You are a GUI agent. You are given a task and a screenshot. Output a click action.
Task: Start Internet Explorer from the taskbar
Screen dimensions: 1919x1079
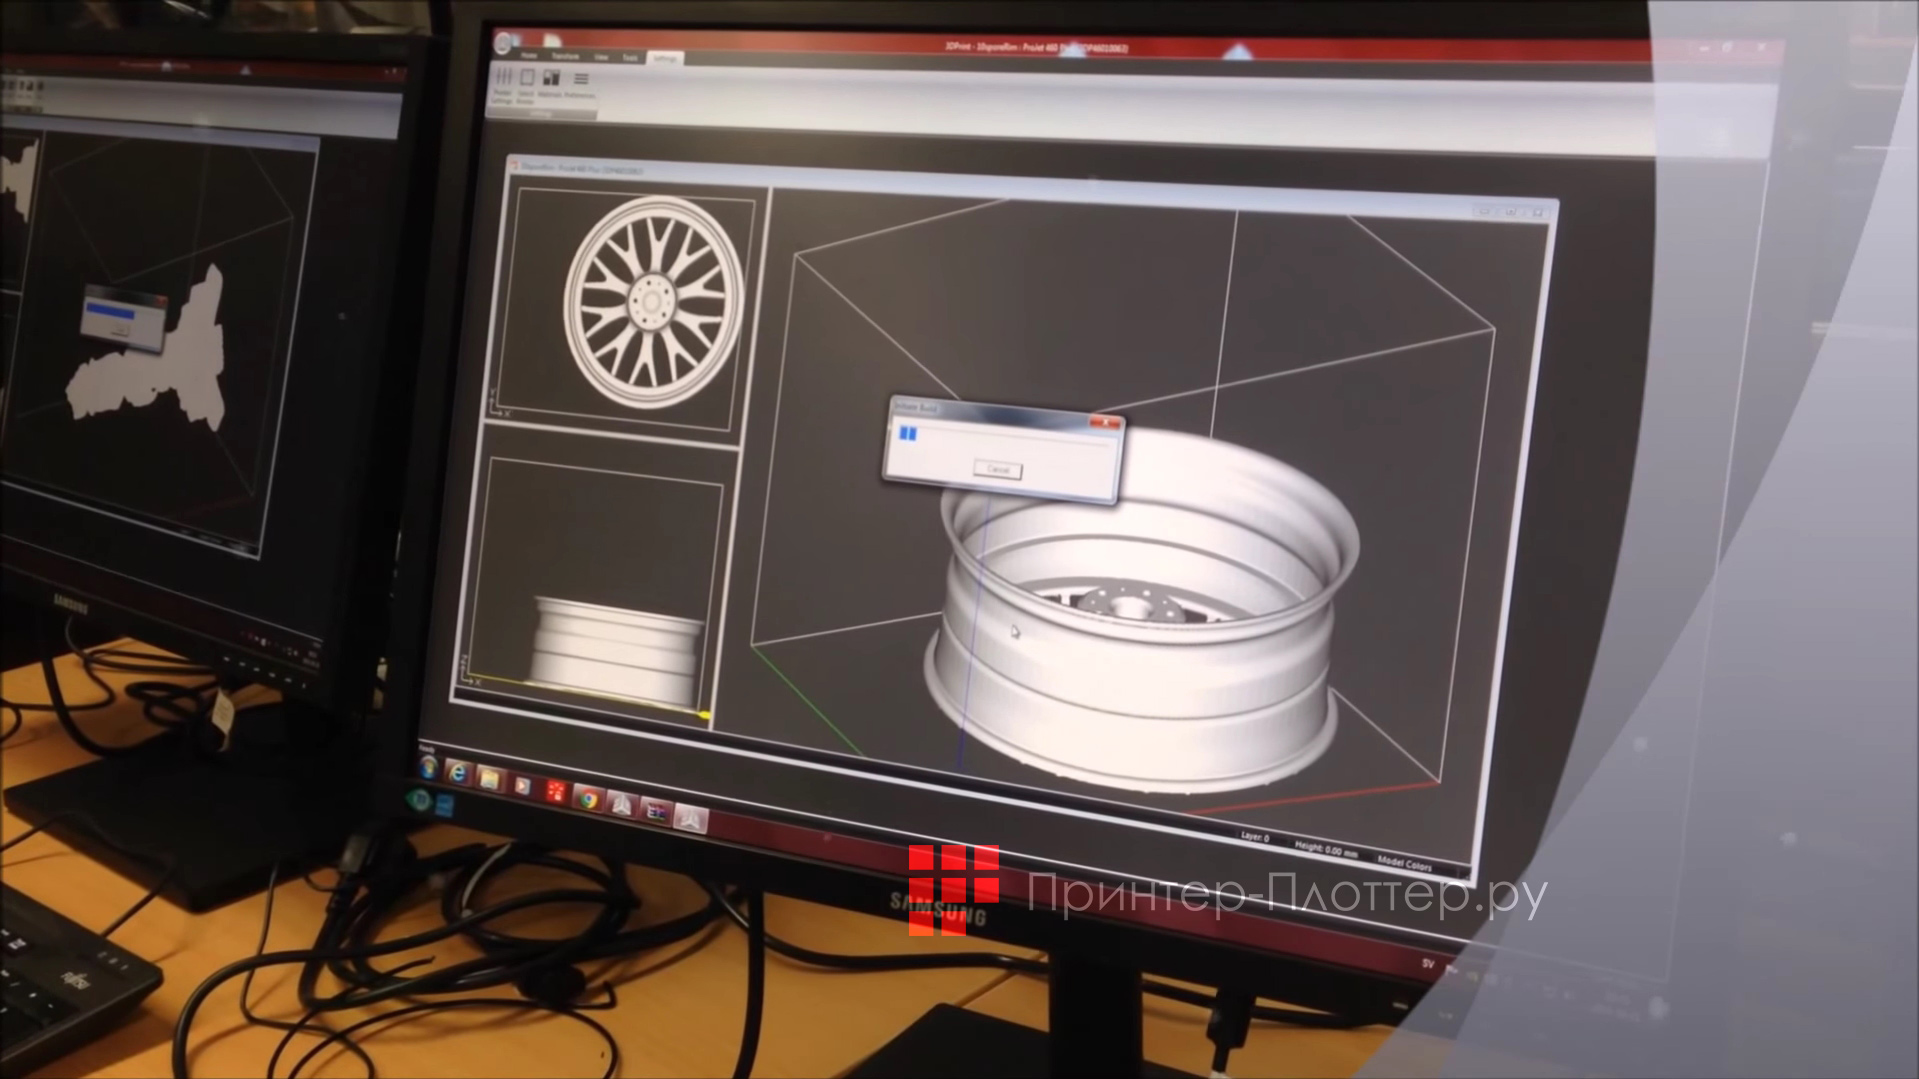(x=457, y=773)
